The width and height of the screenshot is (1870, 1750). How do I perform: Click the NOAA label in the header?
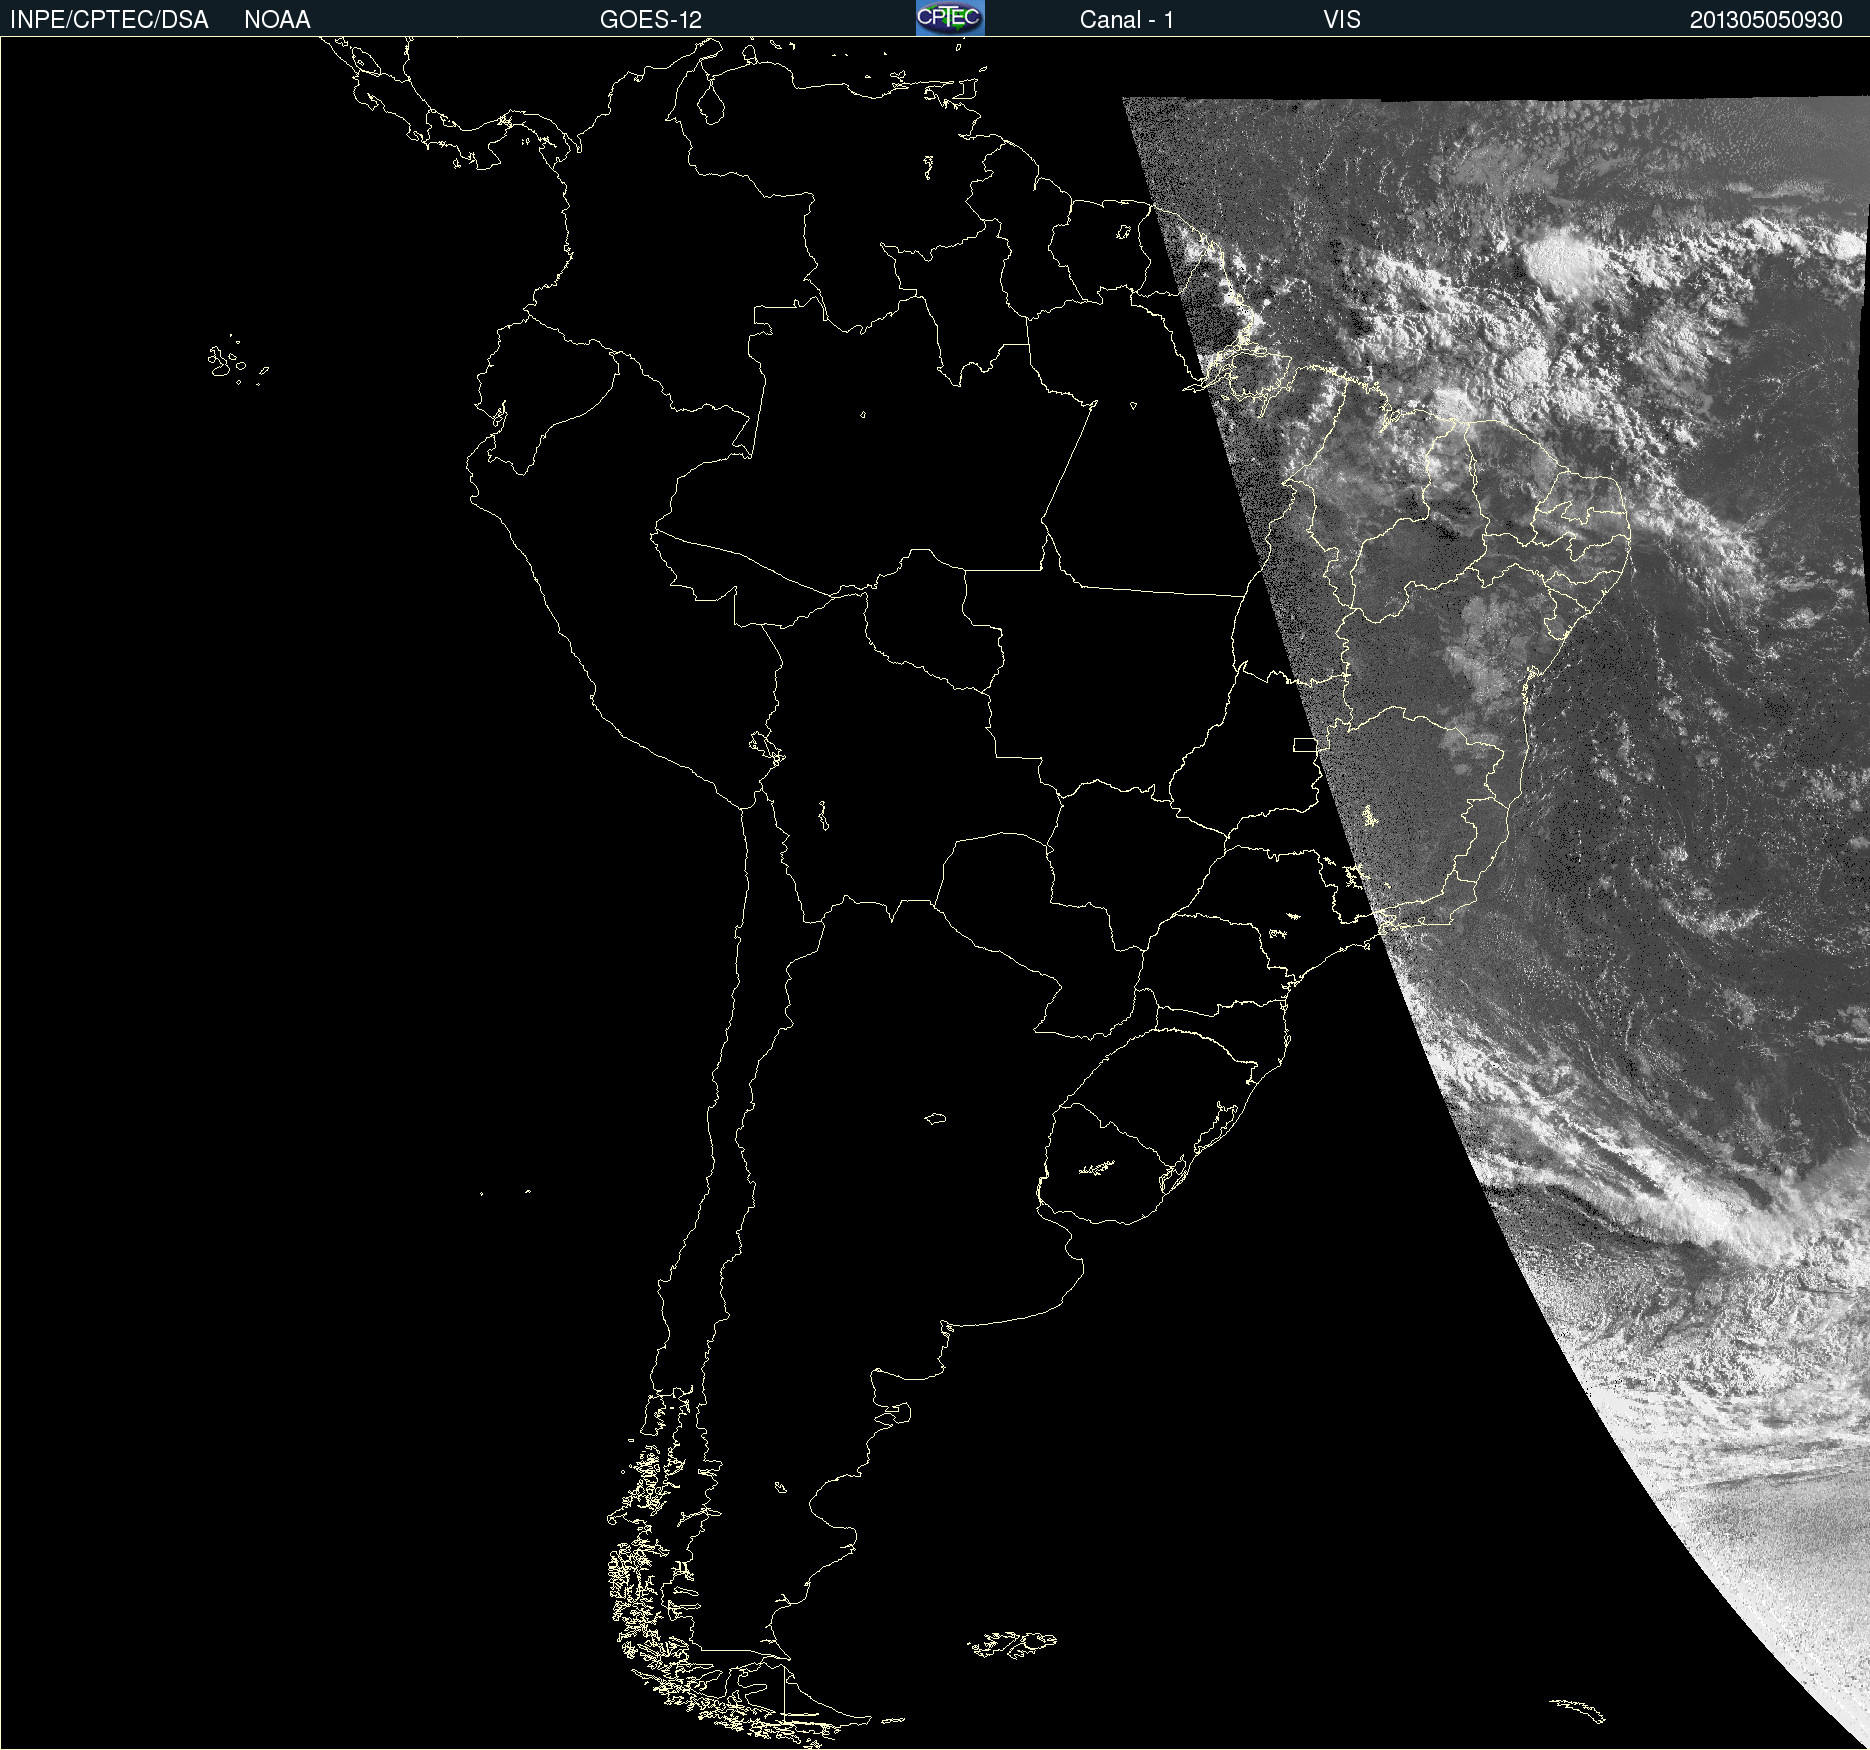point(277,20)
